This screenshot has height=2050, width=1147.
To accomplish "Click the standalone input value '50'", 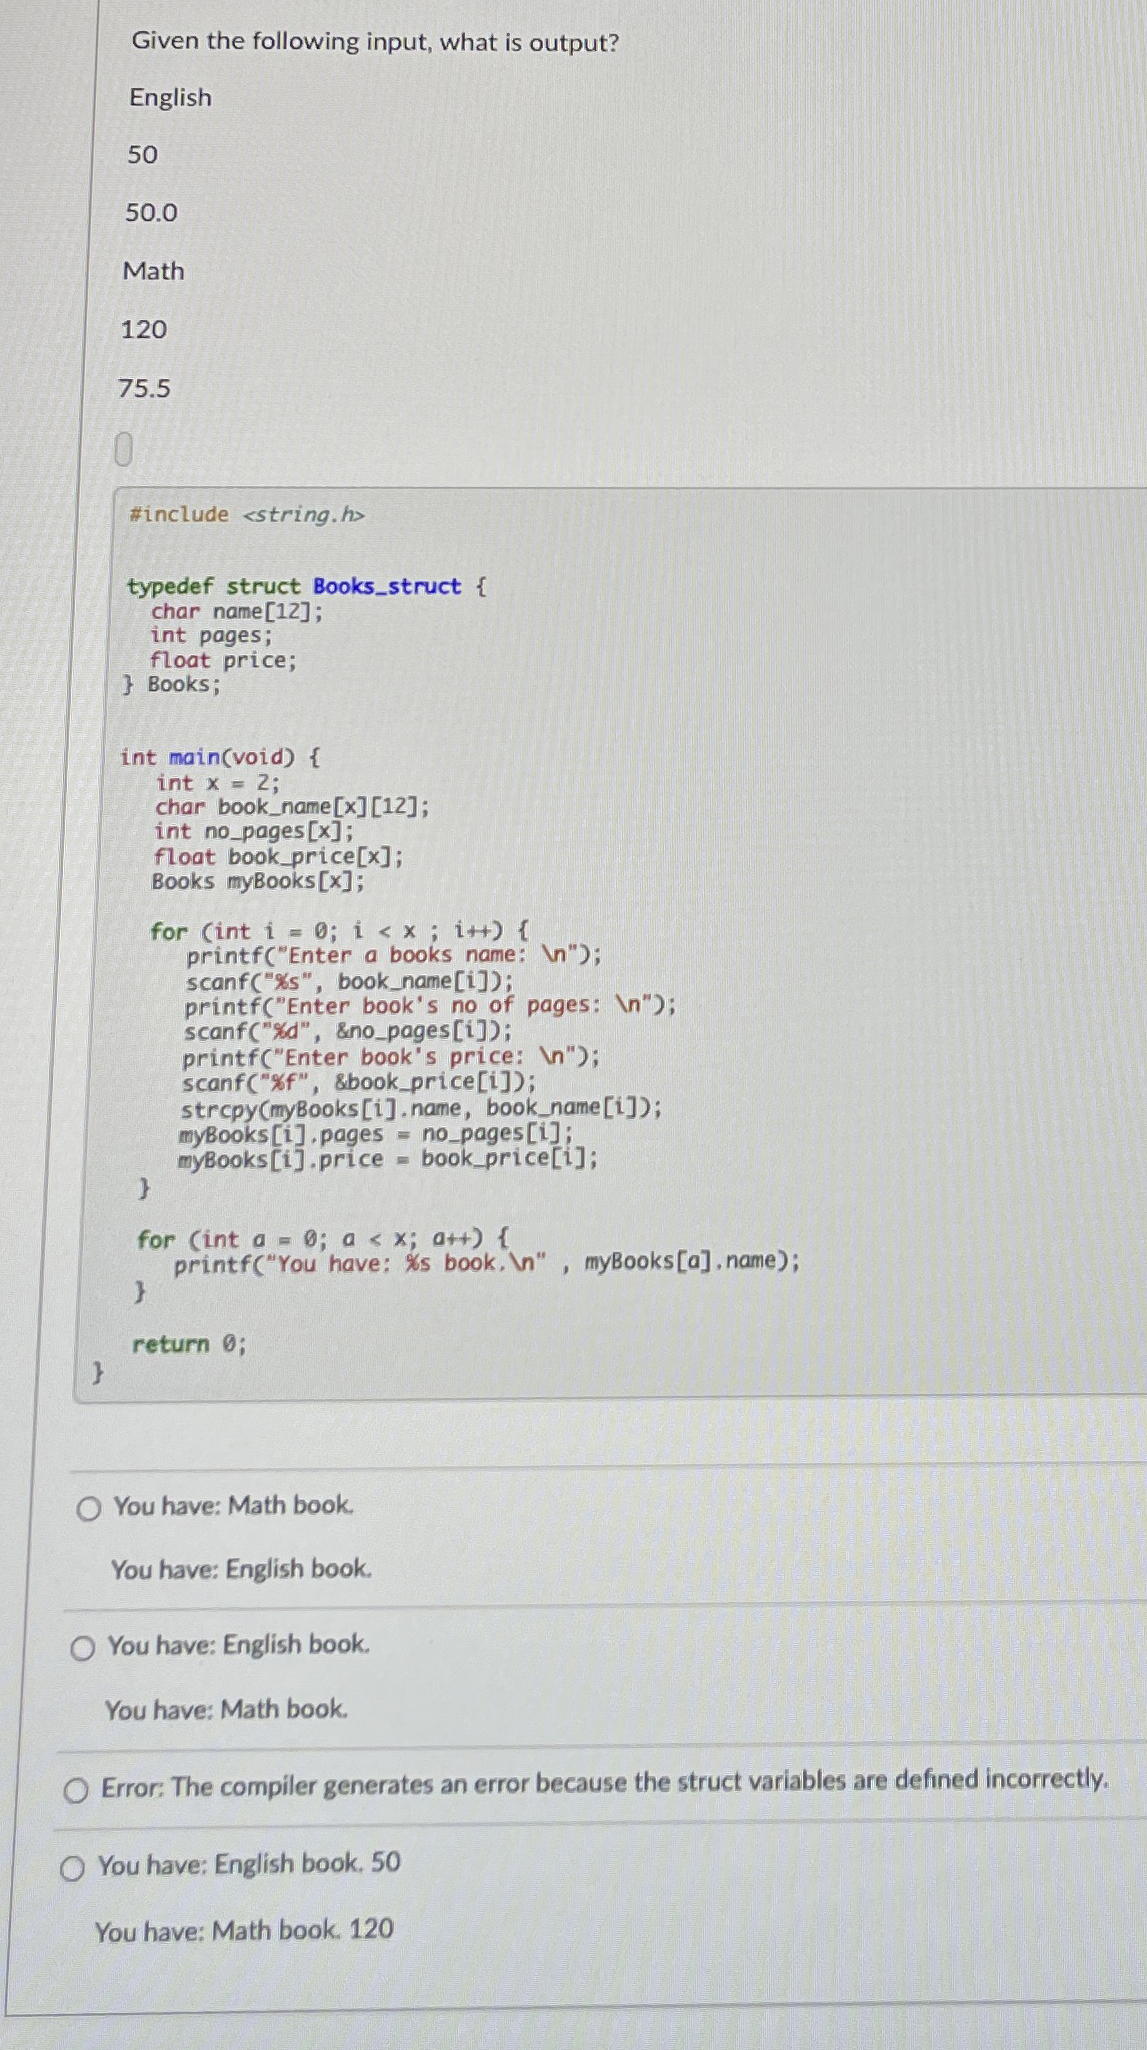I will tap(142, 155).
